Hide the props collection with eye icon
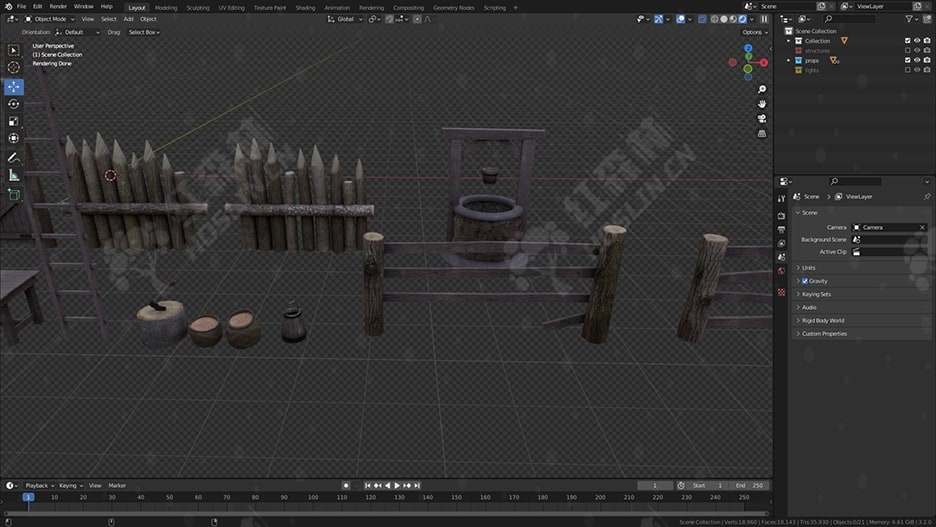The image size is (936, 527). coord(917,60)
